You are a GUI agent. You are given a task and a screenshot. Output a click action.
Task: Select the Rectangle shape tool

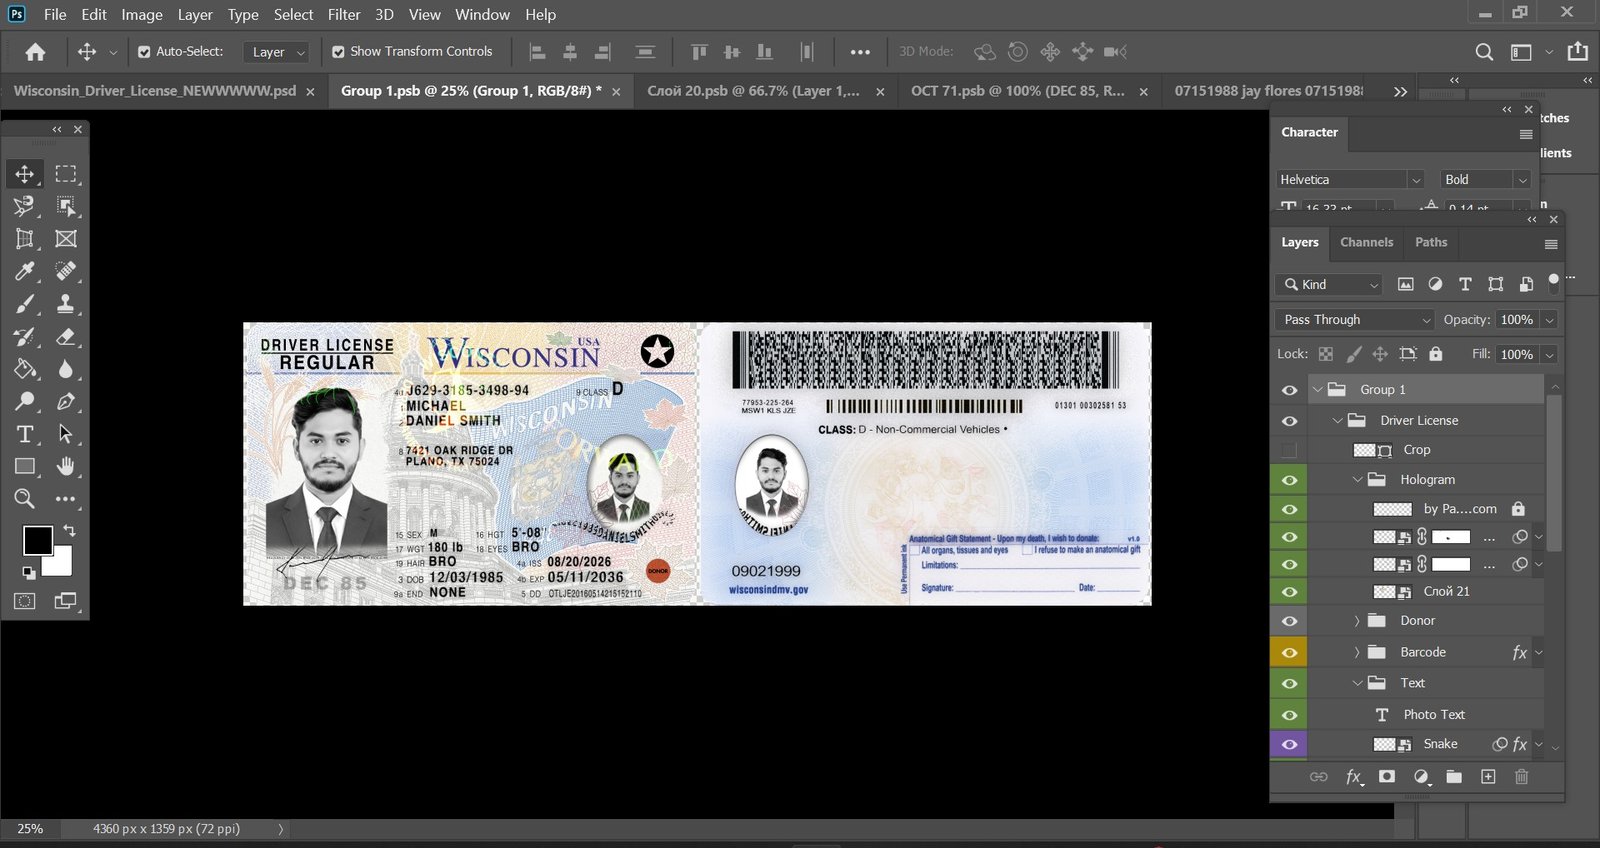point(24,466)
